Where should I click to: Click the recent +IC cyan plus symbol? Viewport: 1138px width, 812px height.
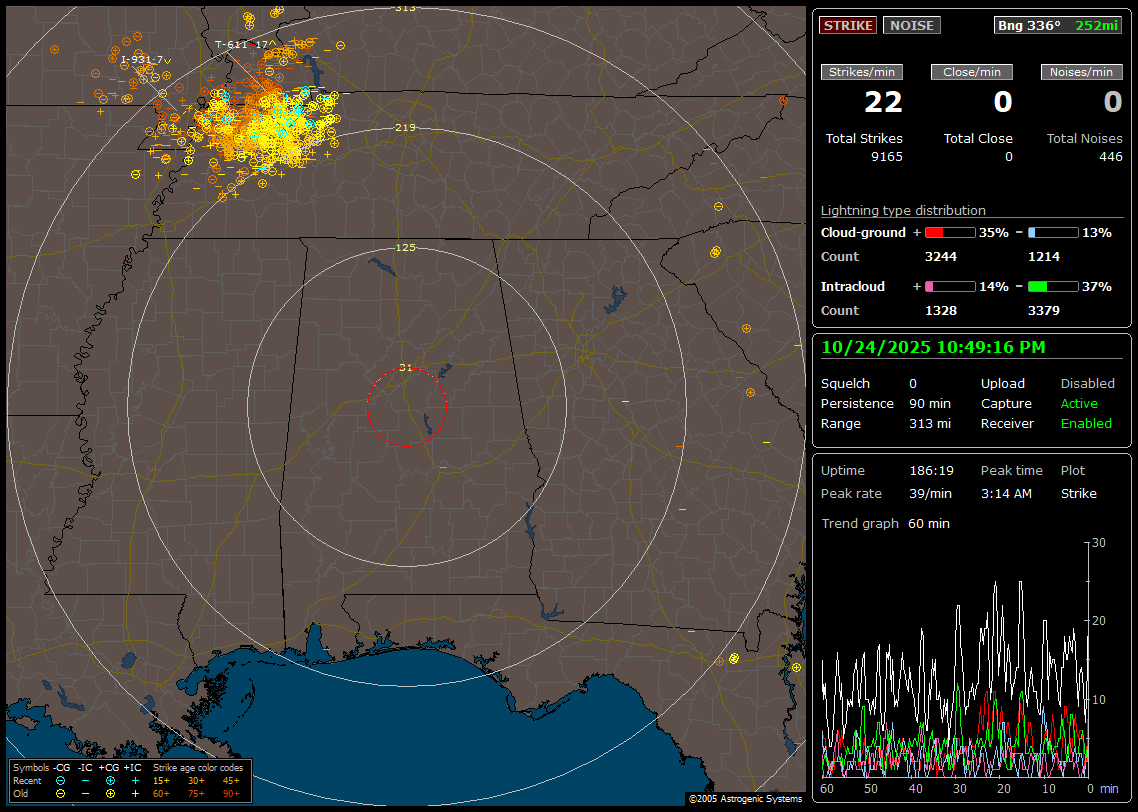[135, 780]
